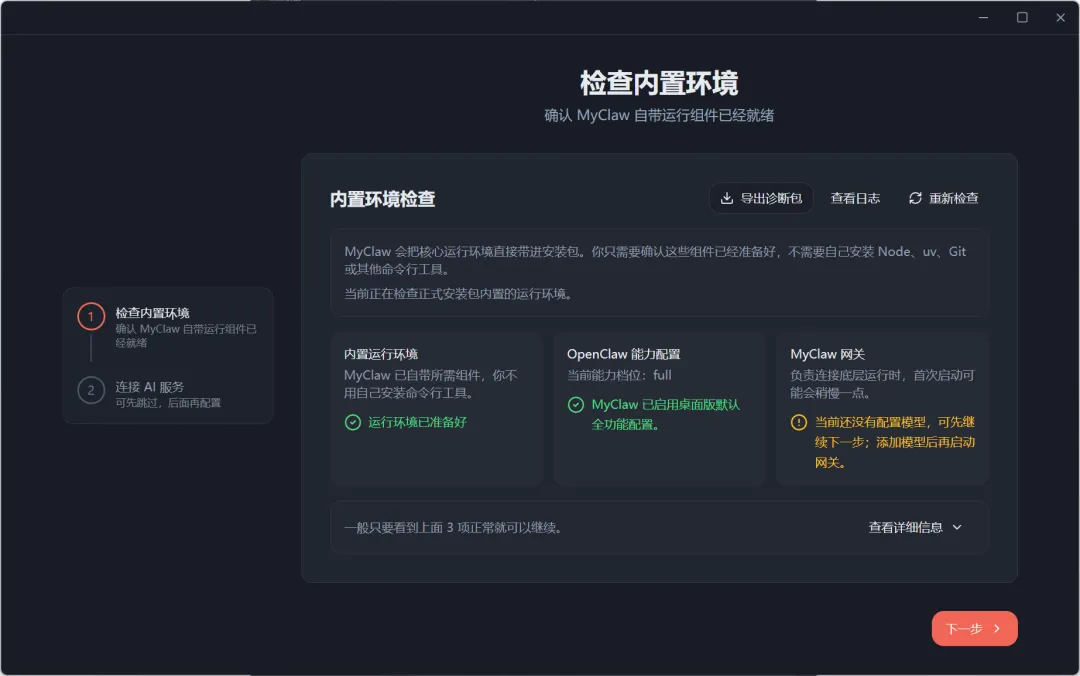Click the 导出诊断包 export button

[761, 198]
